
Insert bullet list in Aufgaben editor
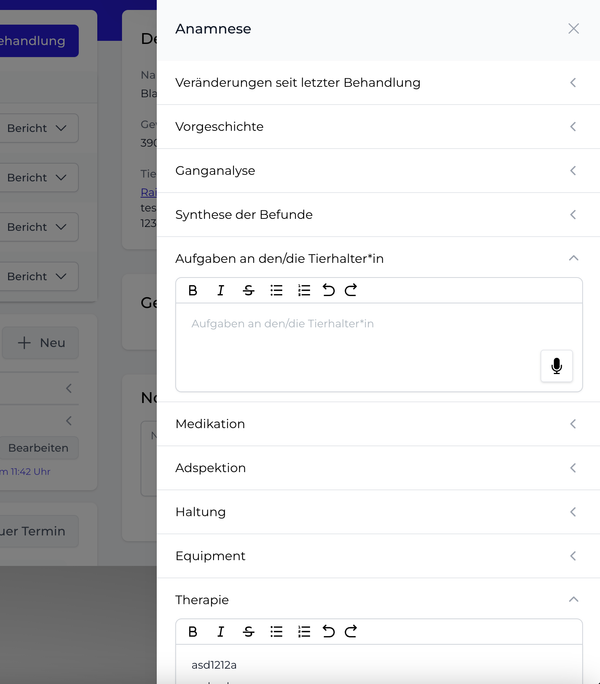tap(276, 290)
